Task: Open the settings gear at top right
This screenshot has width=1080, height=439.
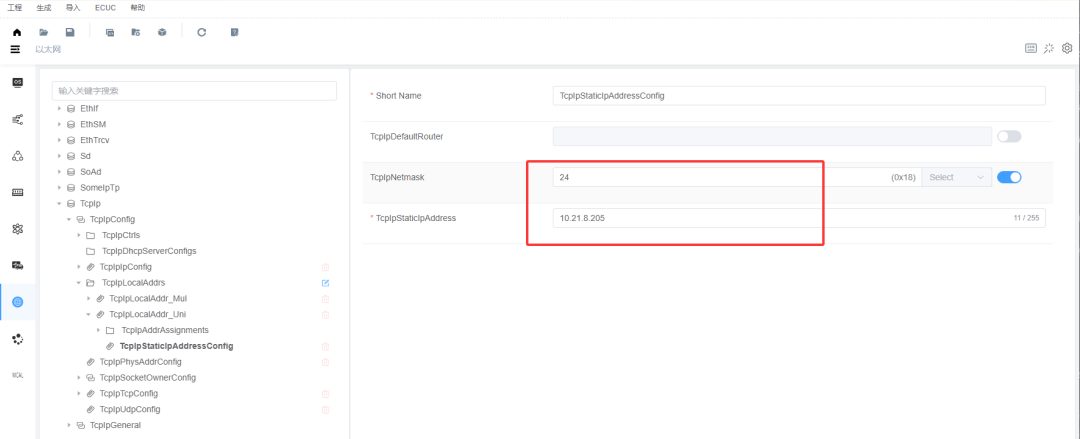Action: tap(1067, 48)
